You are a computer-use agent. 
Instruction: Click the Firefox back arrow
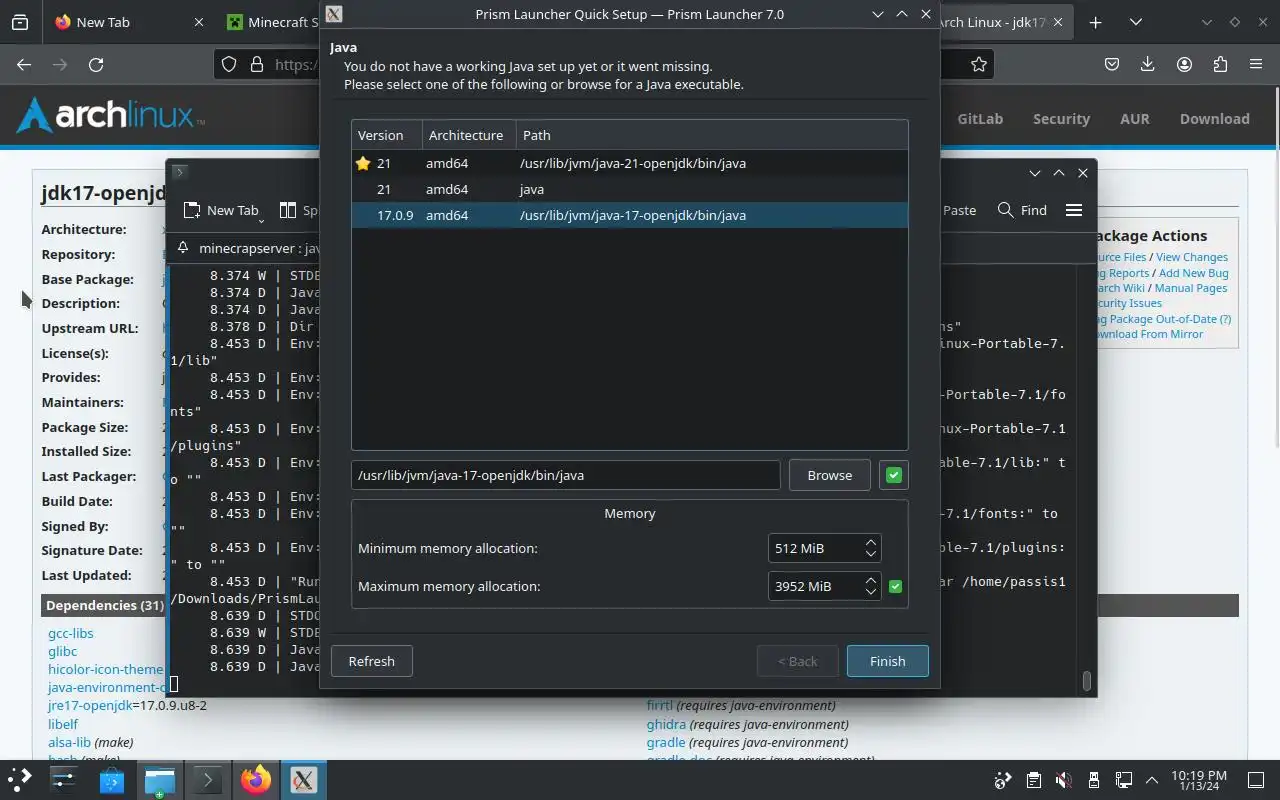(24, 64)
